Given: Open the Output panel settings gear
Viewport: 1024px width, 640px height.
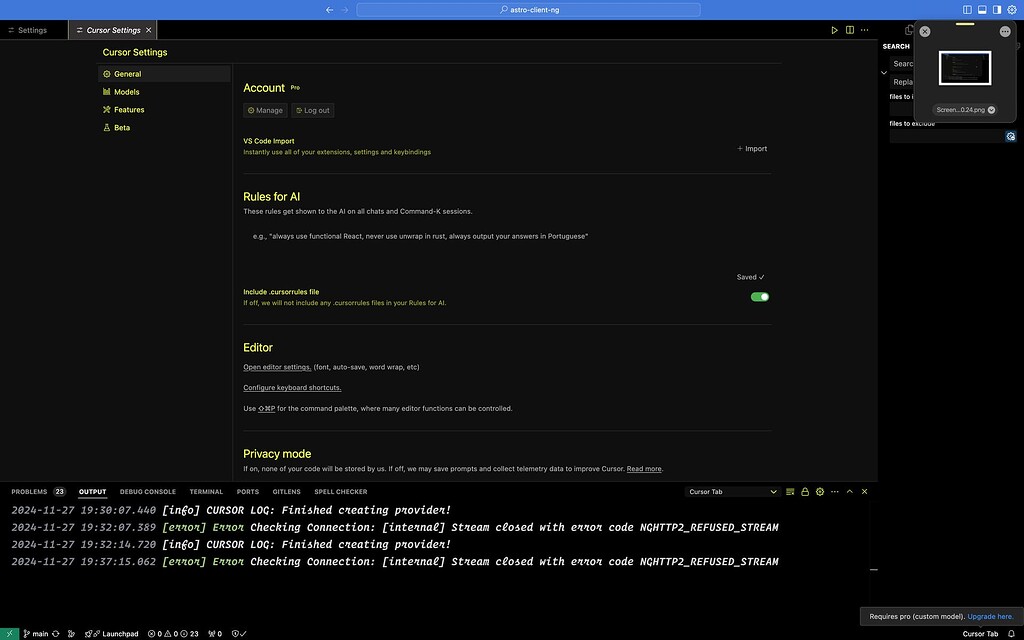Looking at the screenshot, I should [819, 491].
